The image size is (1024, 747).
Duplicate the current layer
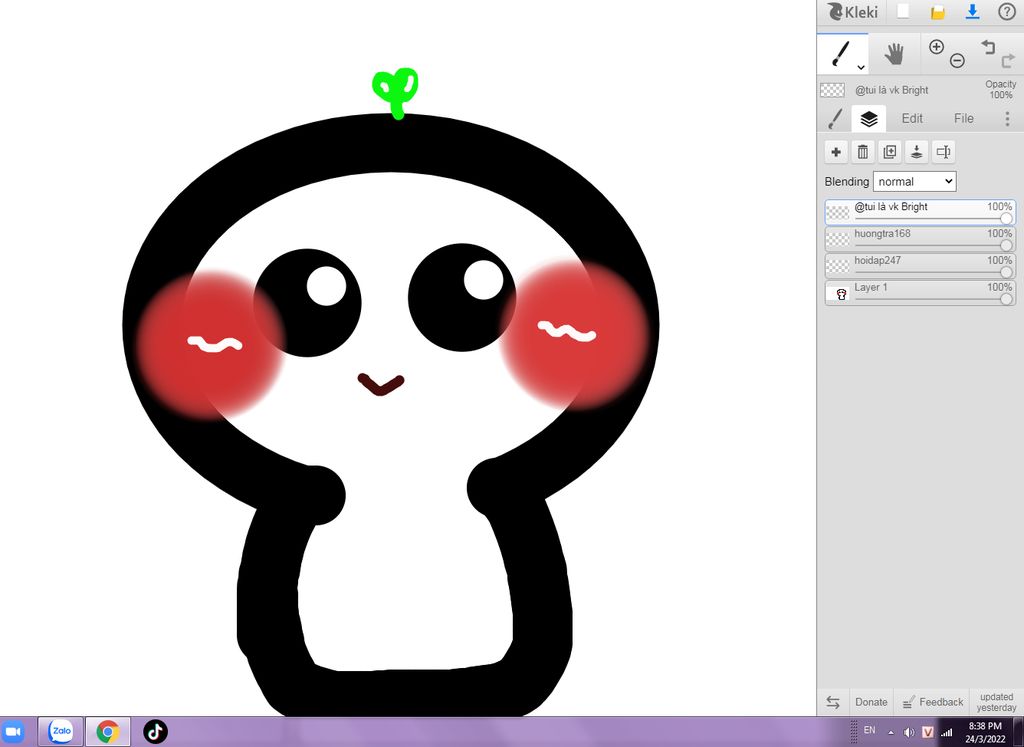coord(890,152)
